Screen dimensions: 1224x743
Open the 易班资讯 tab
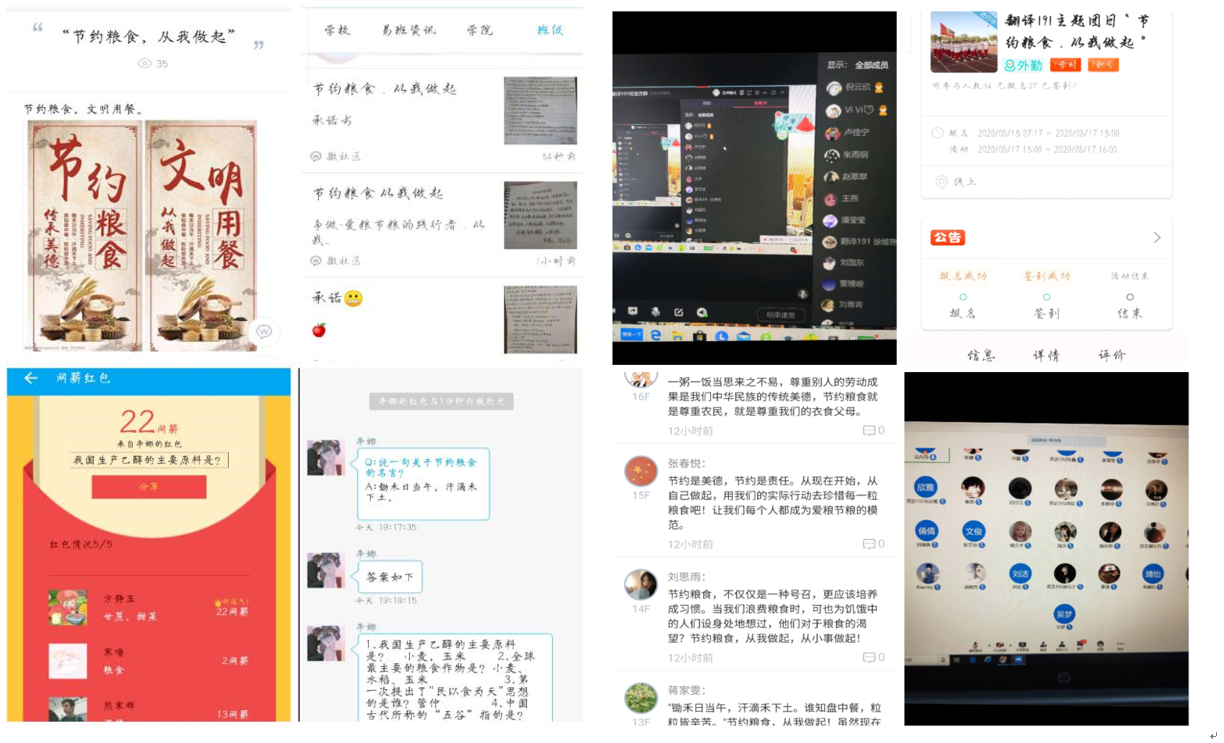(x=408, y=30)
